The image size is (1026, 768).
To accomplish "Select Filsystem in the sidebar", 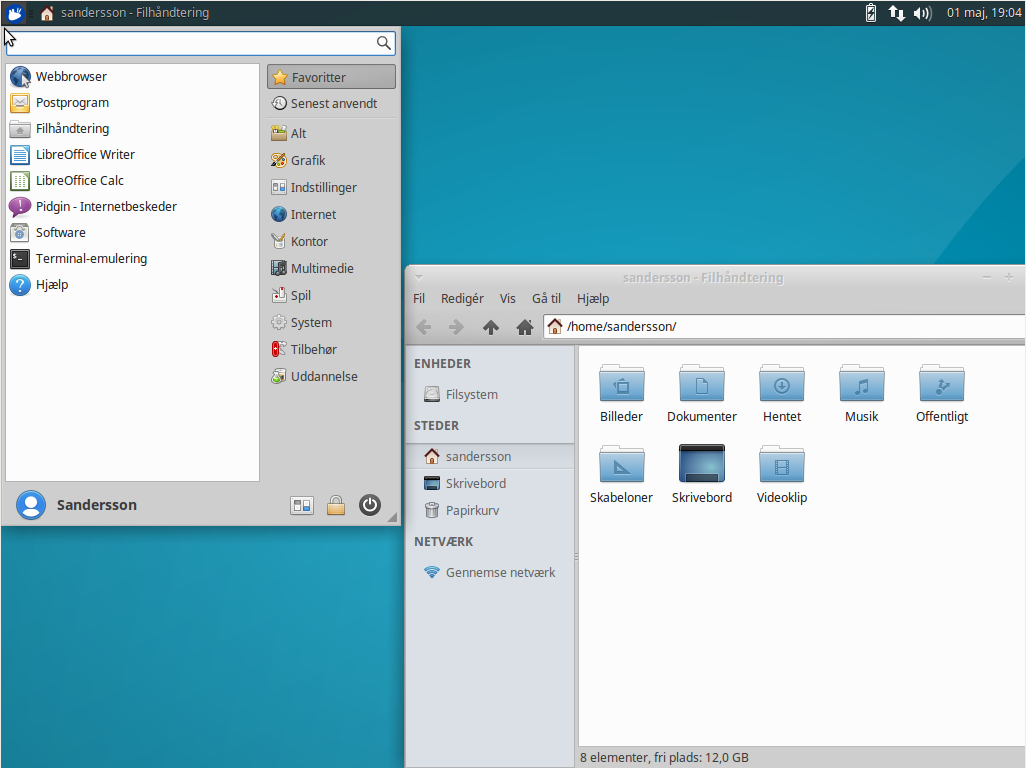I will pyautogui.click(x=490, y=394).
